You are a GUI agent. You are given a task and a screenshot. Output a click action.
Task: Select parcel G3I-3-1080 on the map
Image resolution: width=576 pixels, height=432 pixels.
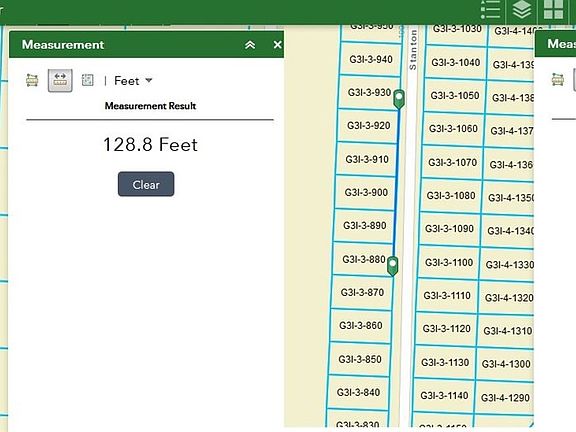coord(451,195)
